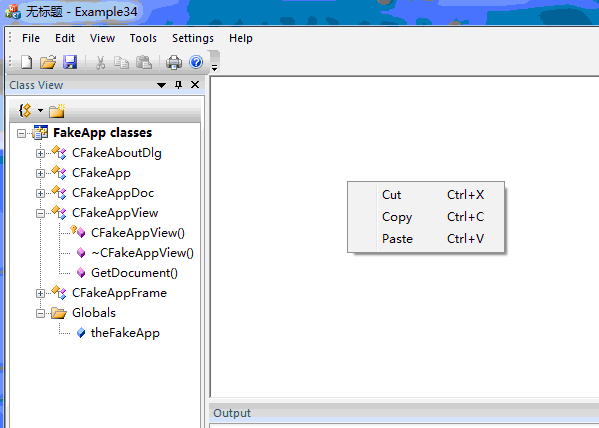Screen dimensions: 599x428
Task: Click the CFakeAboutDlg class icon
Action: (59, 152)
